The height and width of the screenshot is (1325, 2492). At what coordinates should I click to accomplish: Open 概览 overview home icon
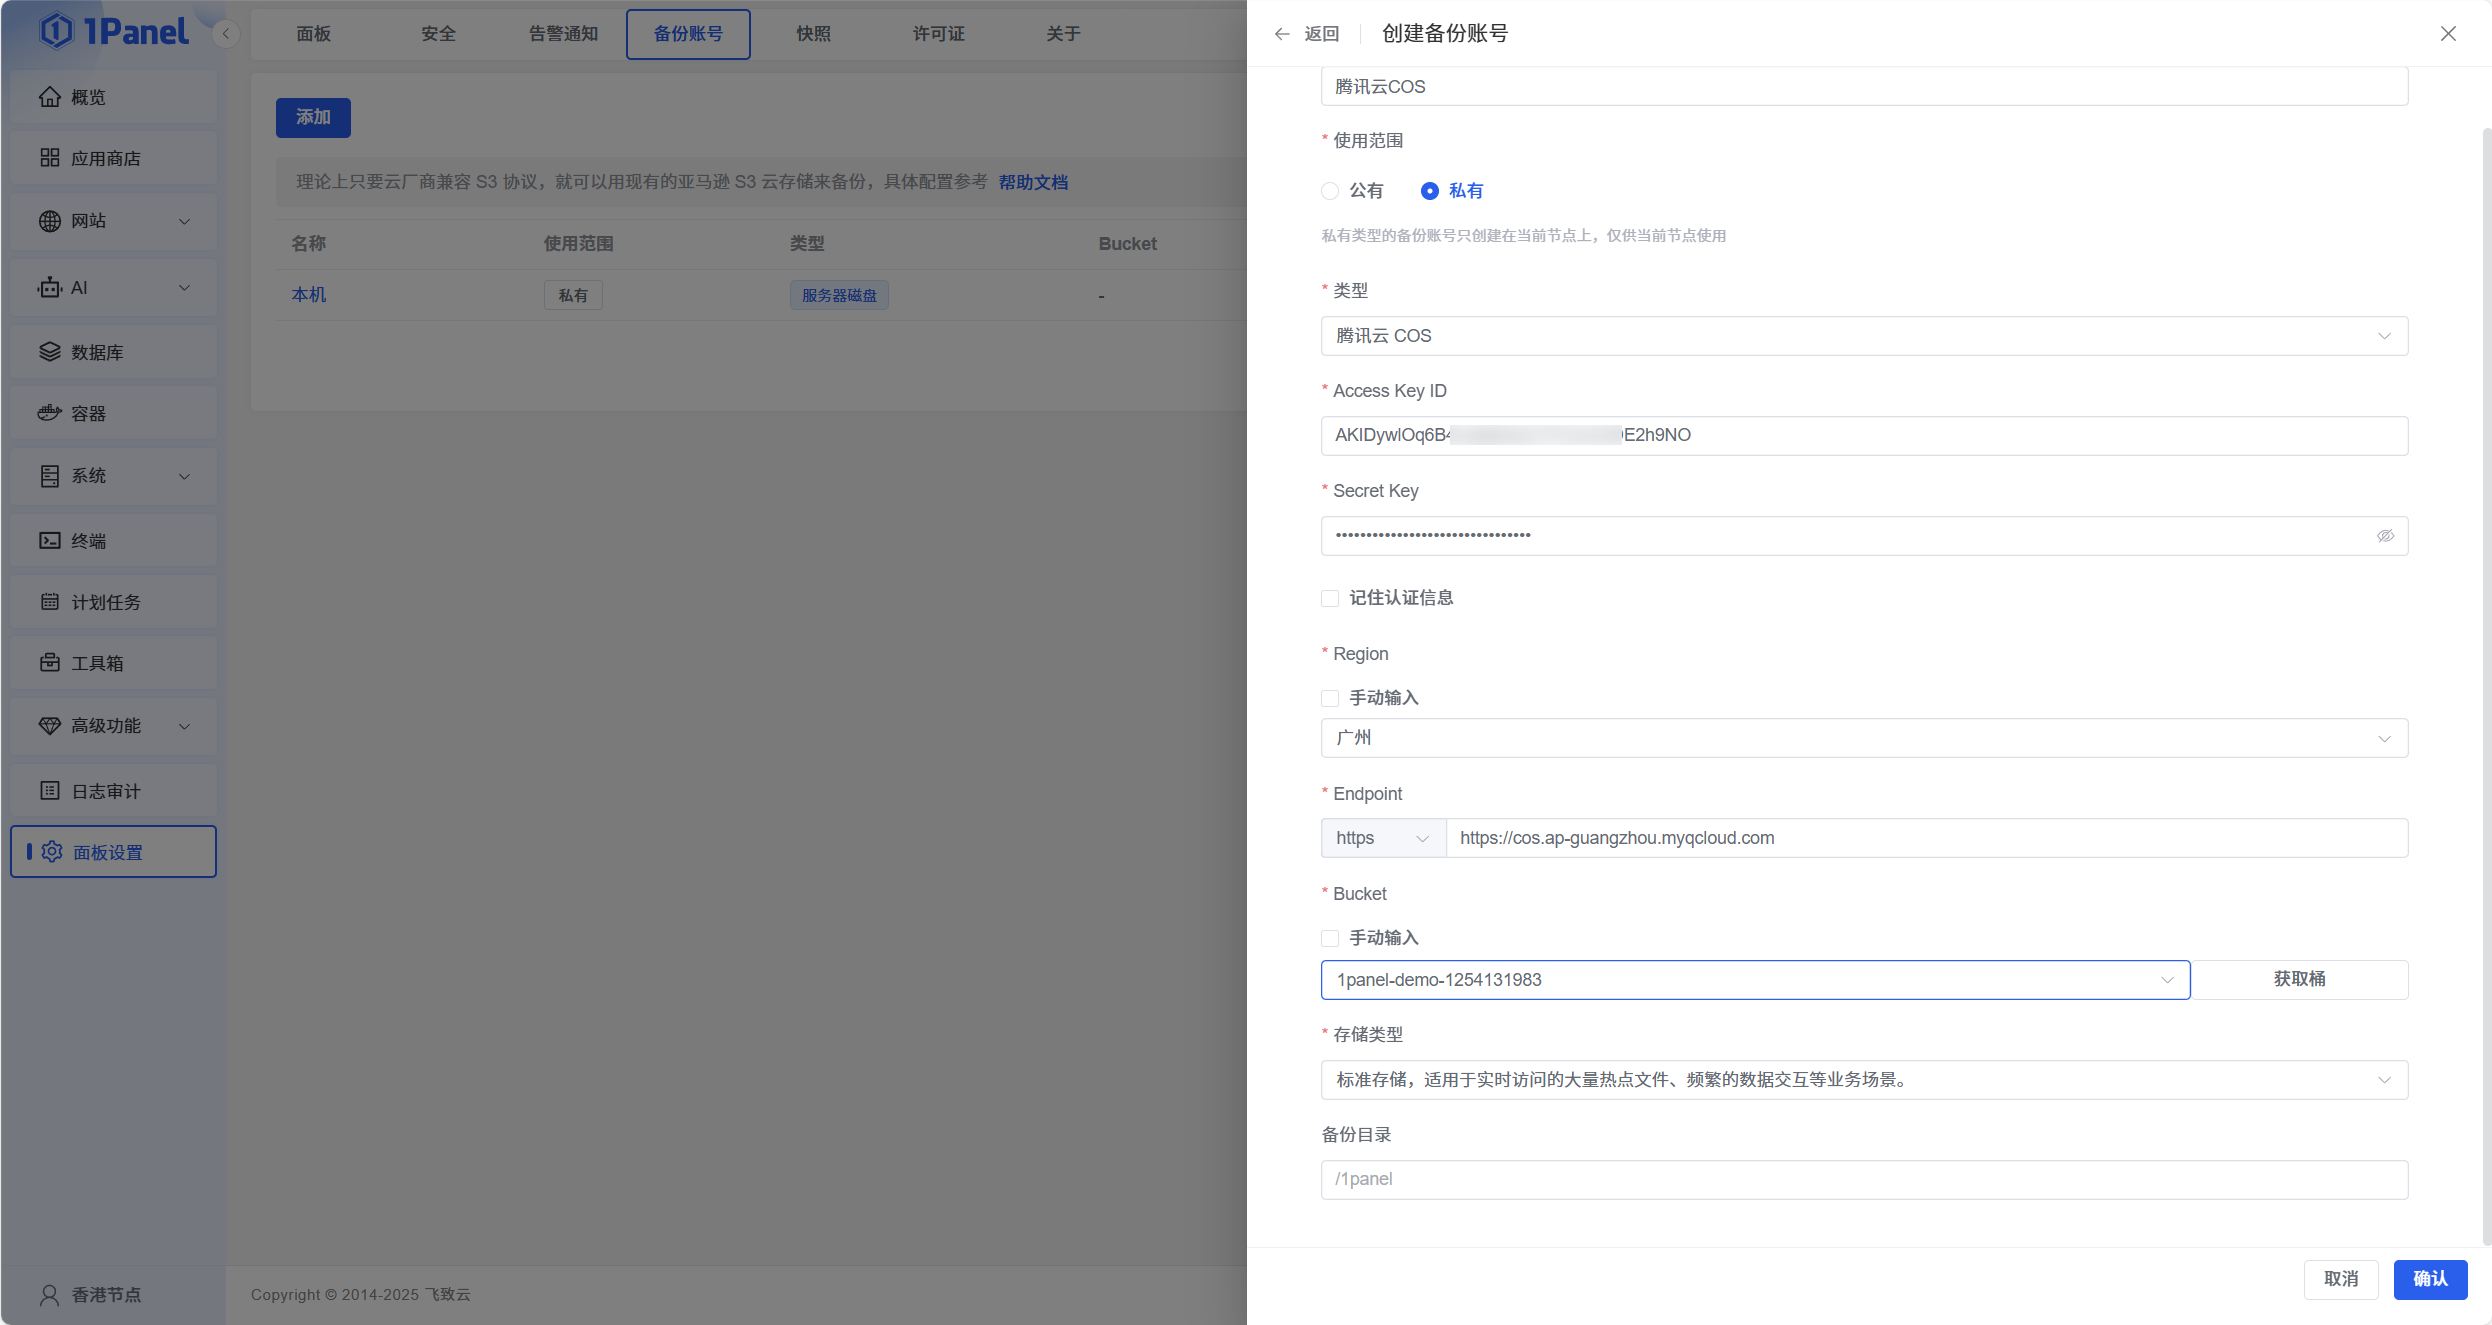[x=50, y=97]
